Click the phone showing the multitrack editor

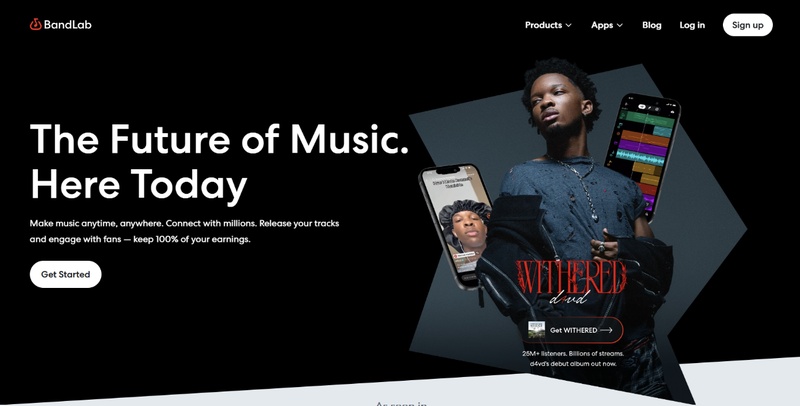[643, 157]
